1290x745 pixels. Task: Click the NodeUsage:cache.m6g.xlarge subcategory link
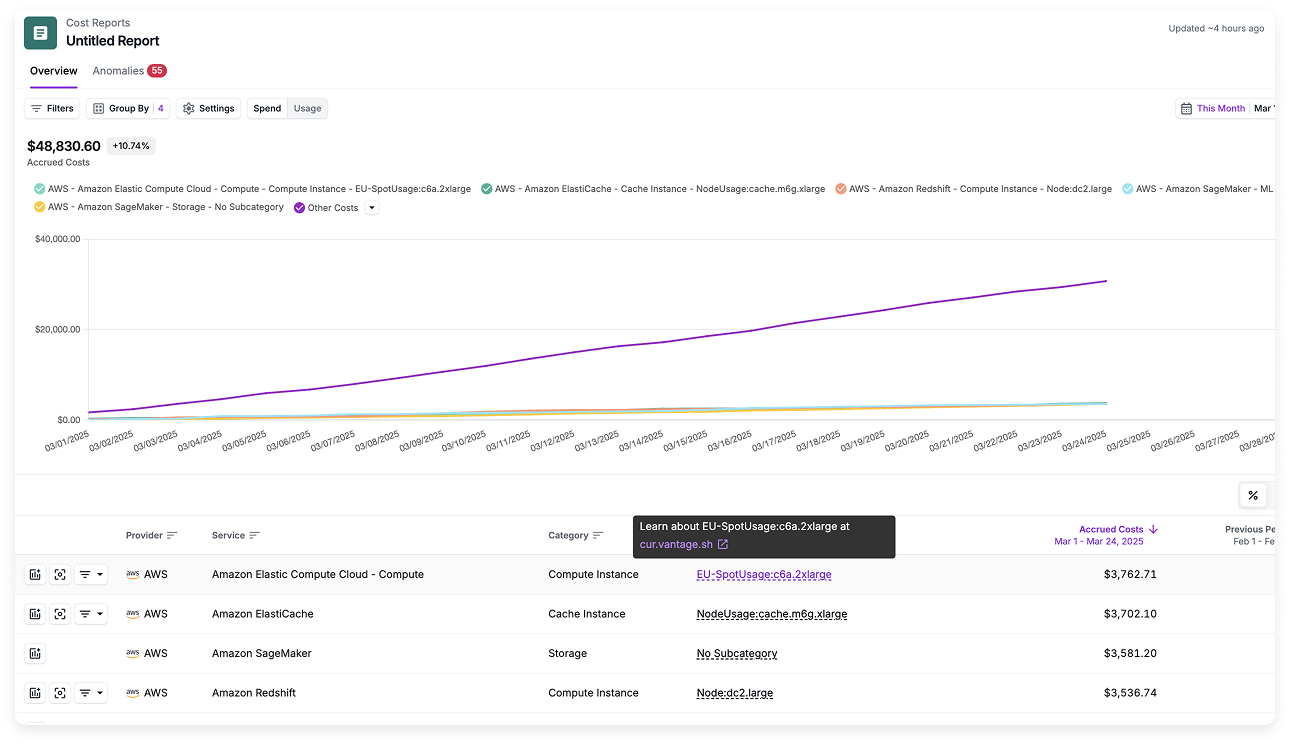772,614
